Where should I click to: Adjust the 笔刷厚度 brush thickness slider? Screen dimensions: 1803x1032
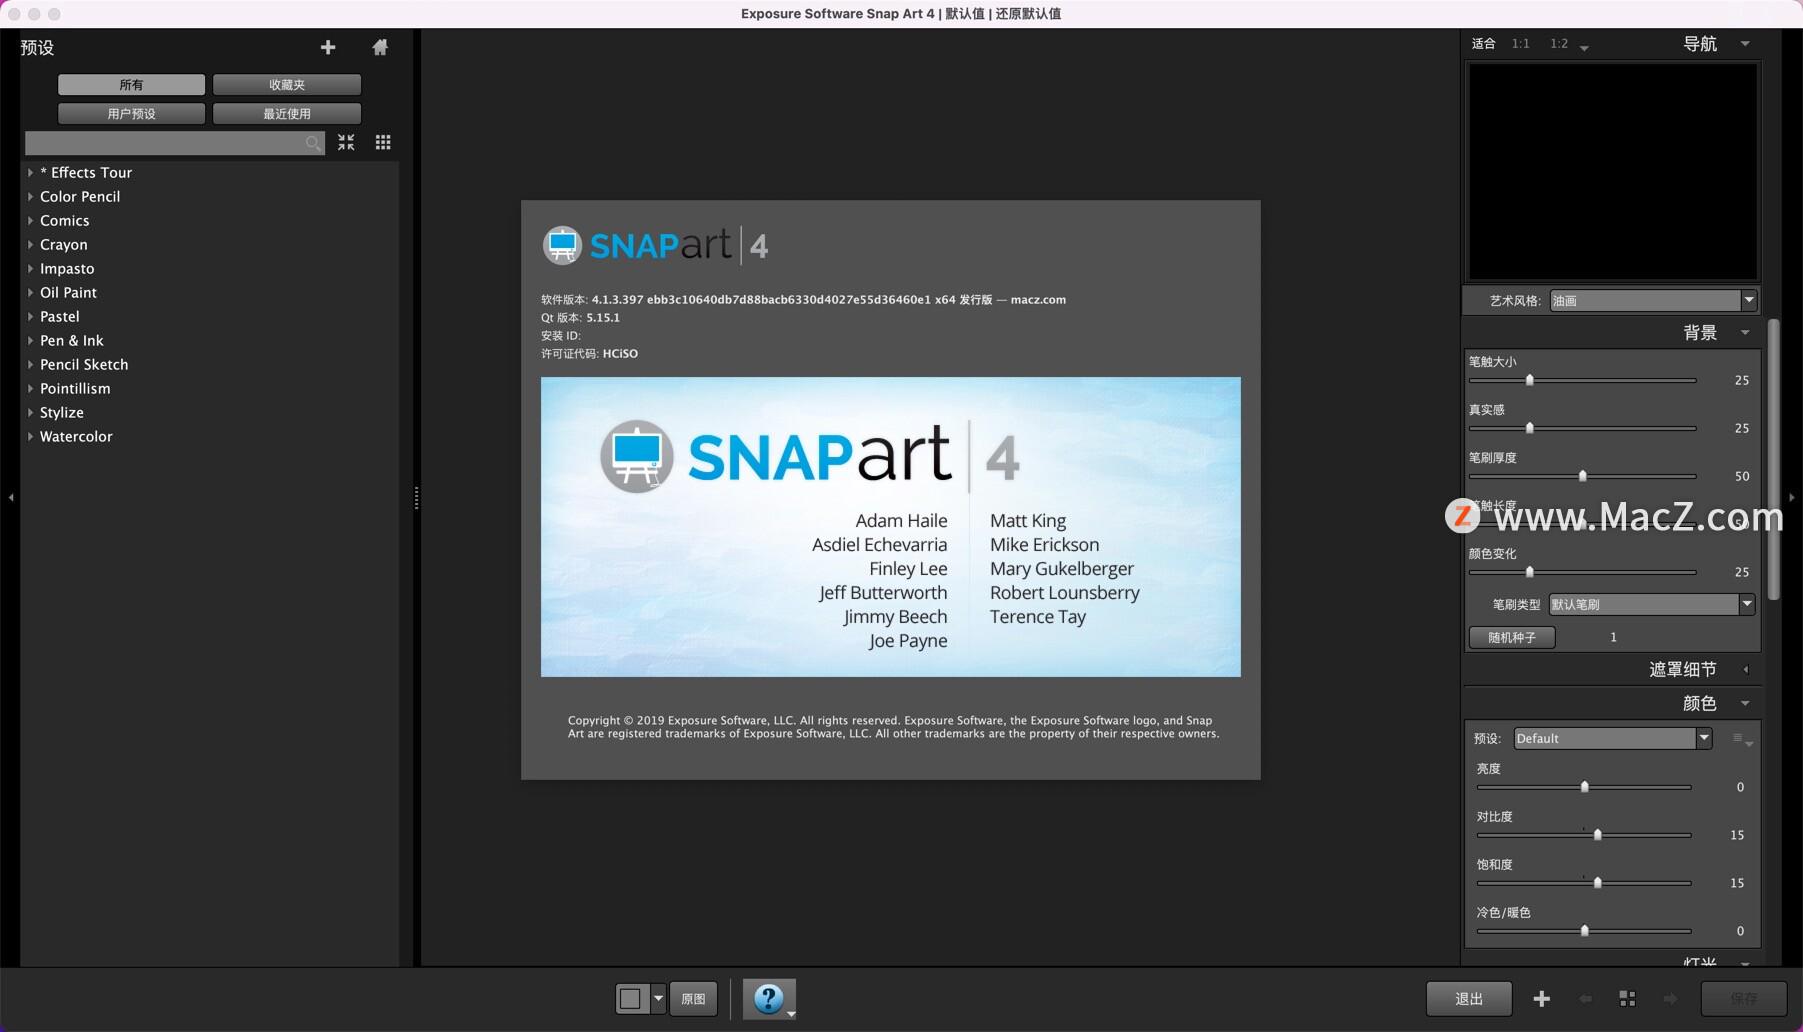[x=1582, y=476]
